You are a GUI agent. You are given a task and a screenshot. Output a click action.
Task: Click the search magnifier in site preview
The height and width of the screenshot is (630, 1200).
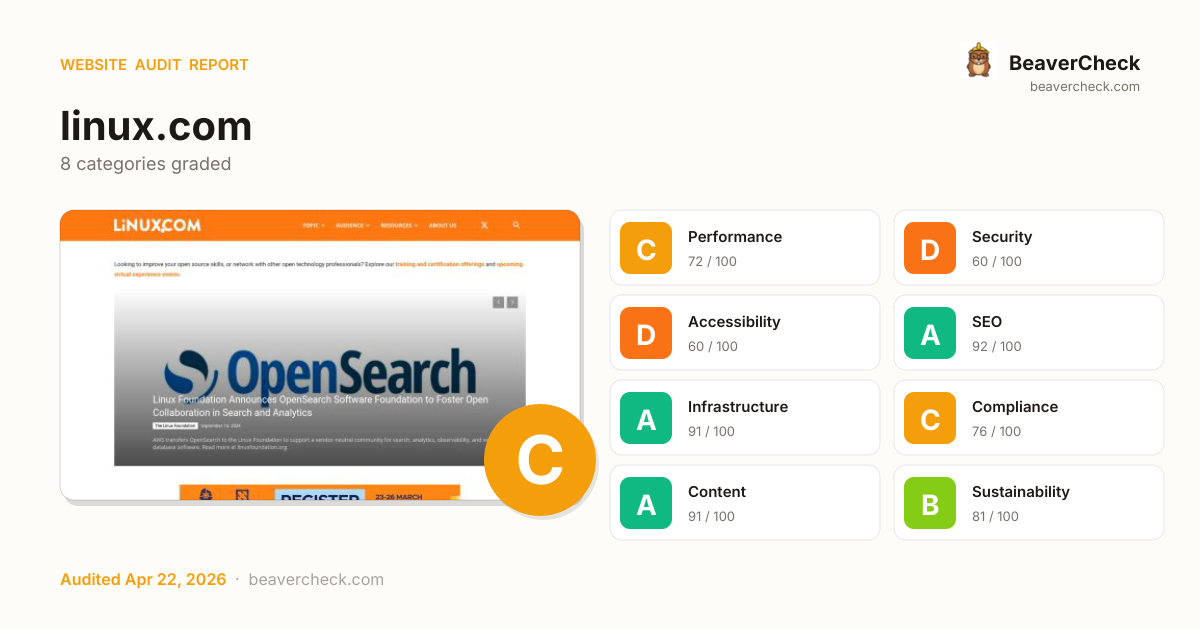click(516, 226)
